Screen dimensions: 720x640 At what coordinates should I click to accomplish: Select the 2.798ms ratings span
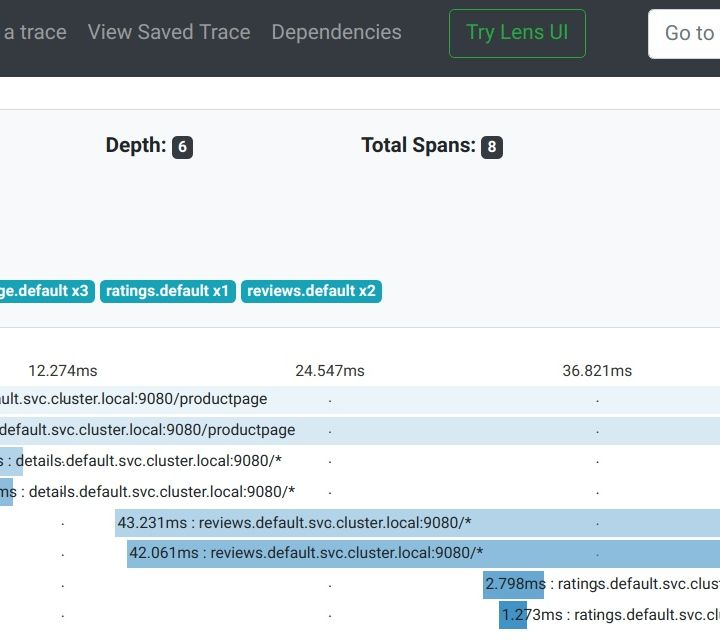514,584
